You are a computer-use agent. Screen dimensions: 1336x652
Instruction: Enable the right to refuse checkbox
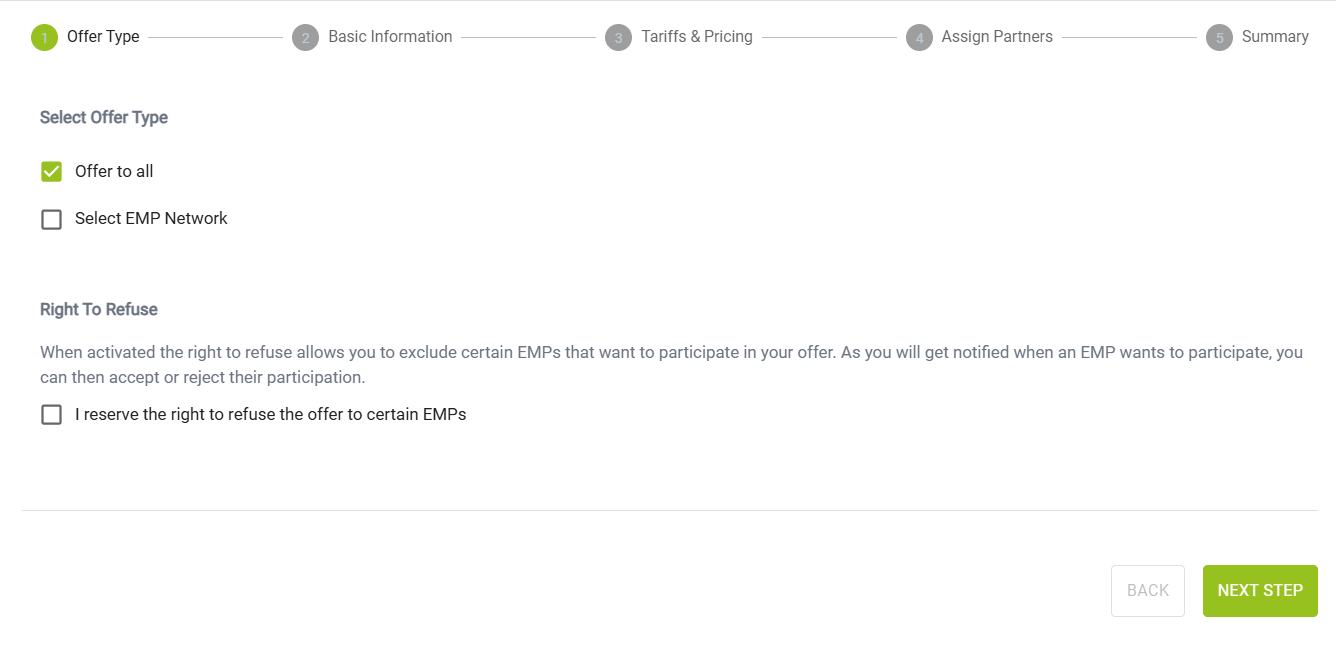(x=51, y=414)
